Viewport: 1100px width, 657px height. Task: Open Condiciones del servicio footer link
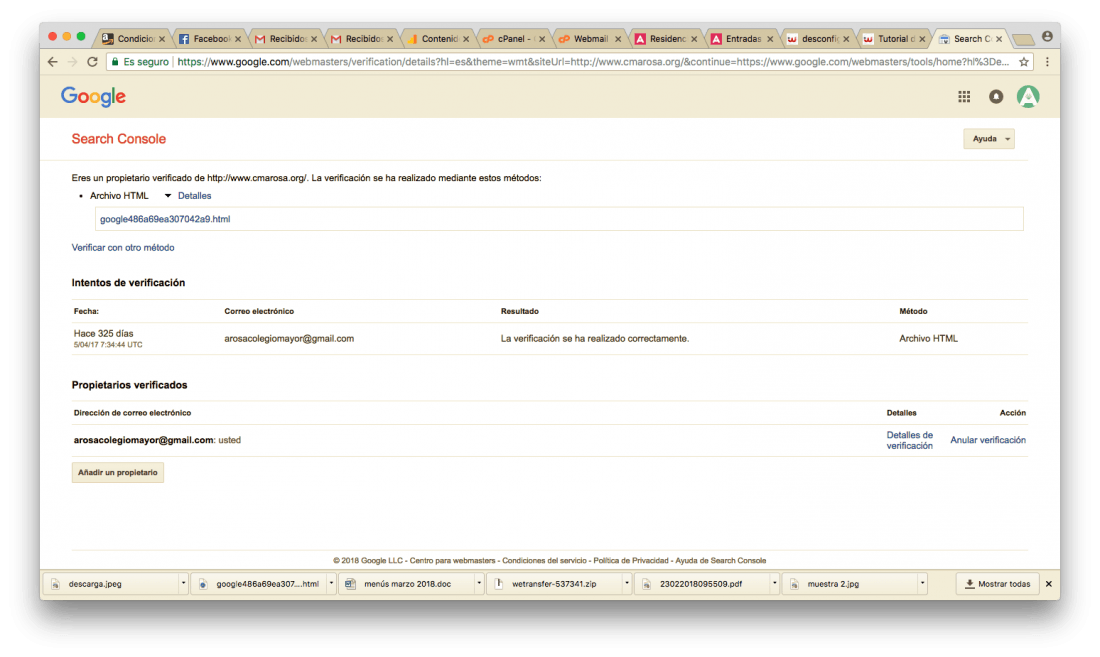[x=544, y=561]
